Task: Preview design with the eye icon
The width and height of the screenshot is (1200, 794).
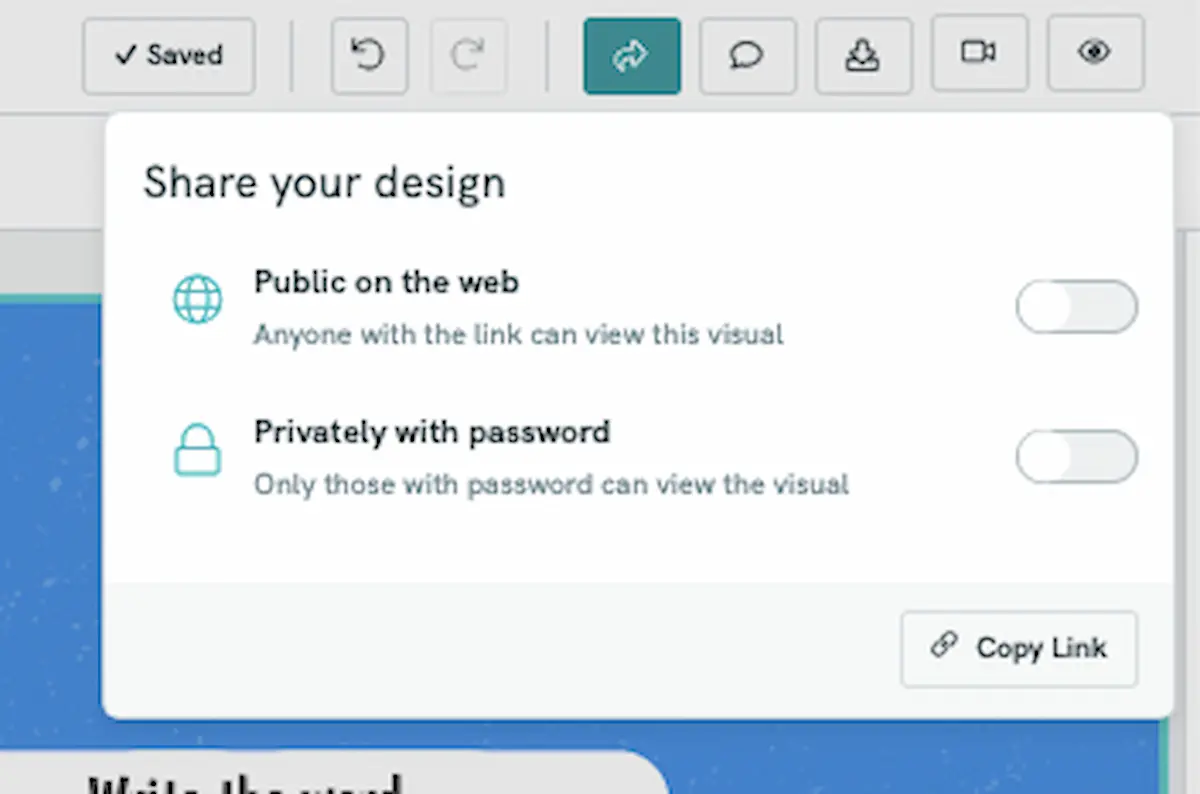Action: coord(1095,52)
